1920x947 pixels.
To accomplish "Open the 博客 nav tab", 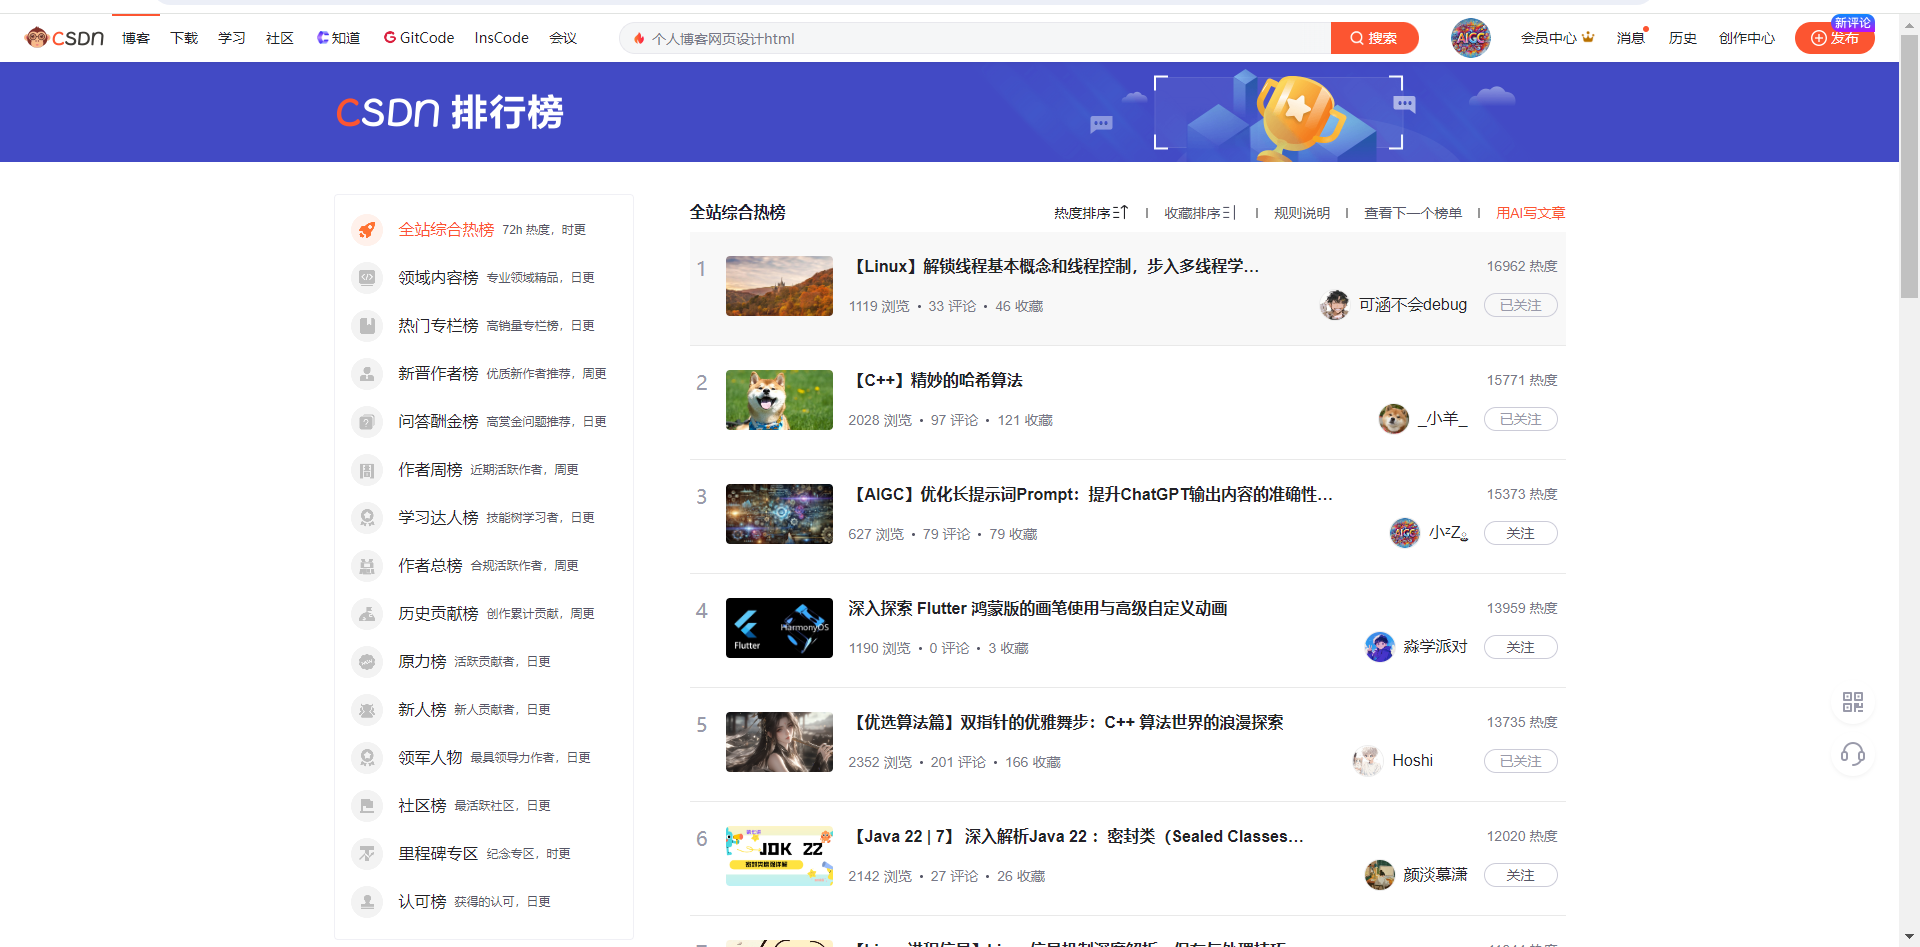I will coord(136,38).
